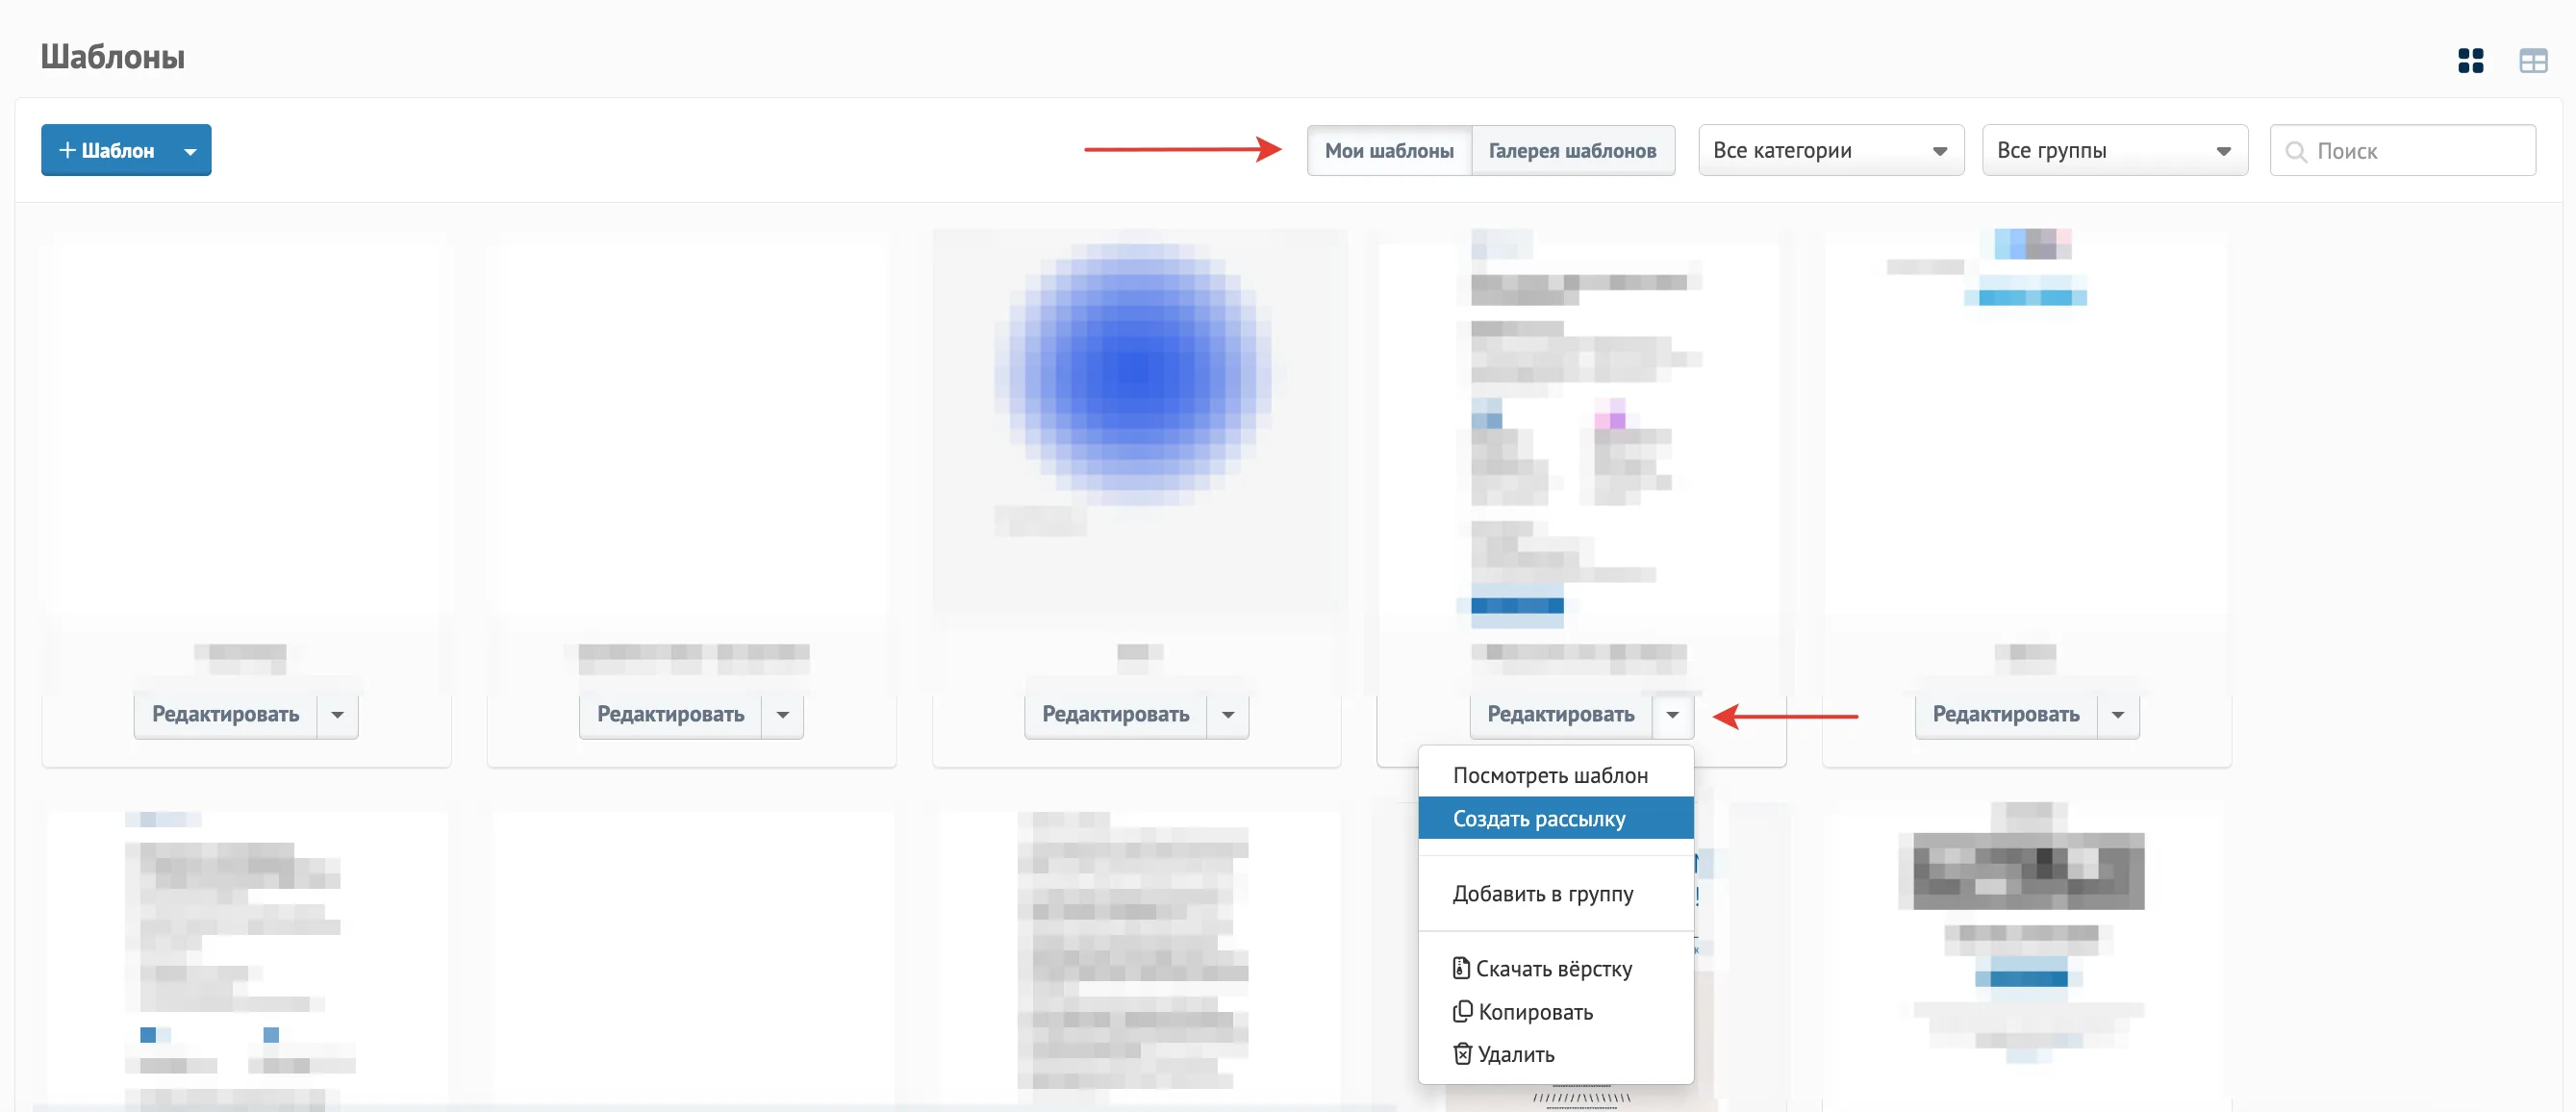2576x1112 pixels.
Task: Click the plus icon on Шаблон button
Action: (67, 150)
